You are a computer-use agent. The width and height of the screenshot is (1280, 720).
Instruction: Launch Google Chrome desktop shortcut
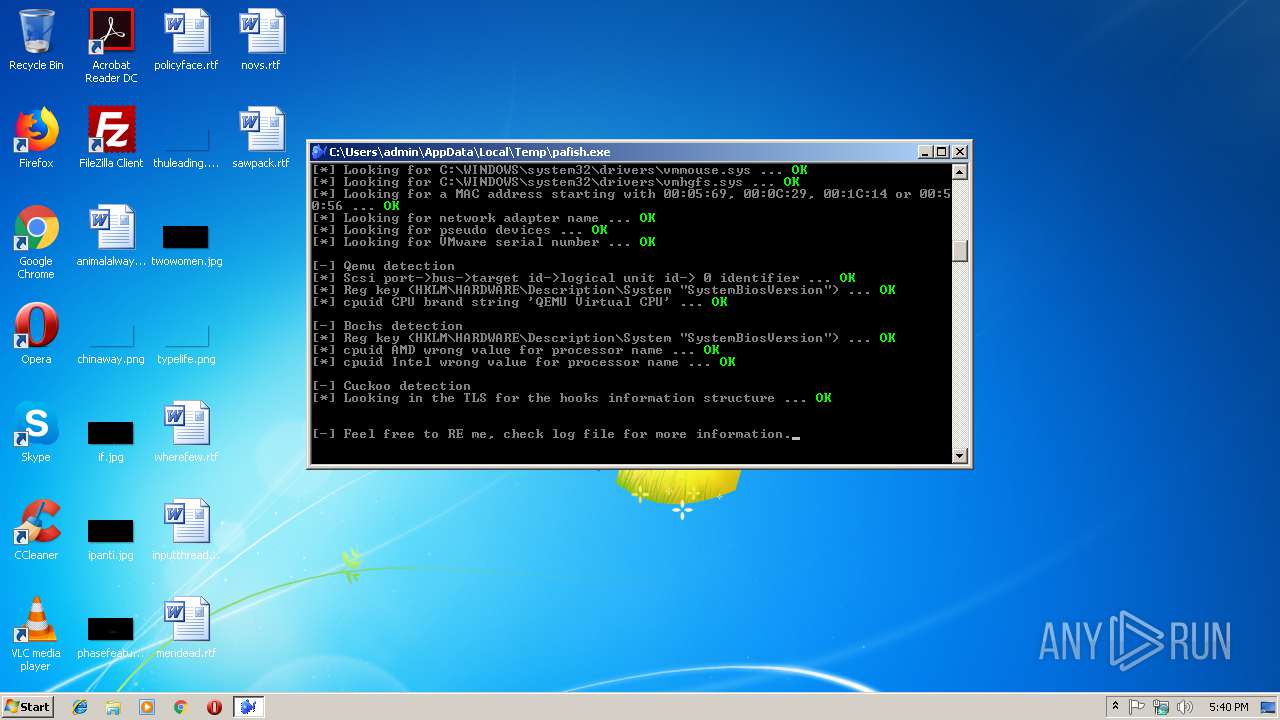(x=36, y=242)
